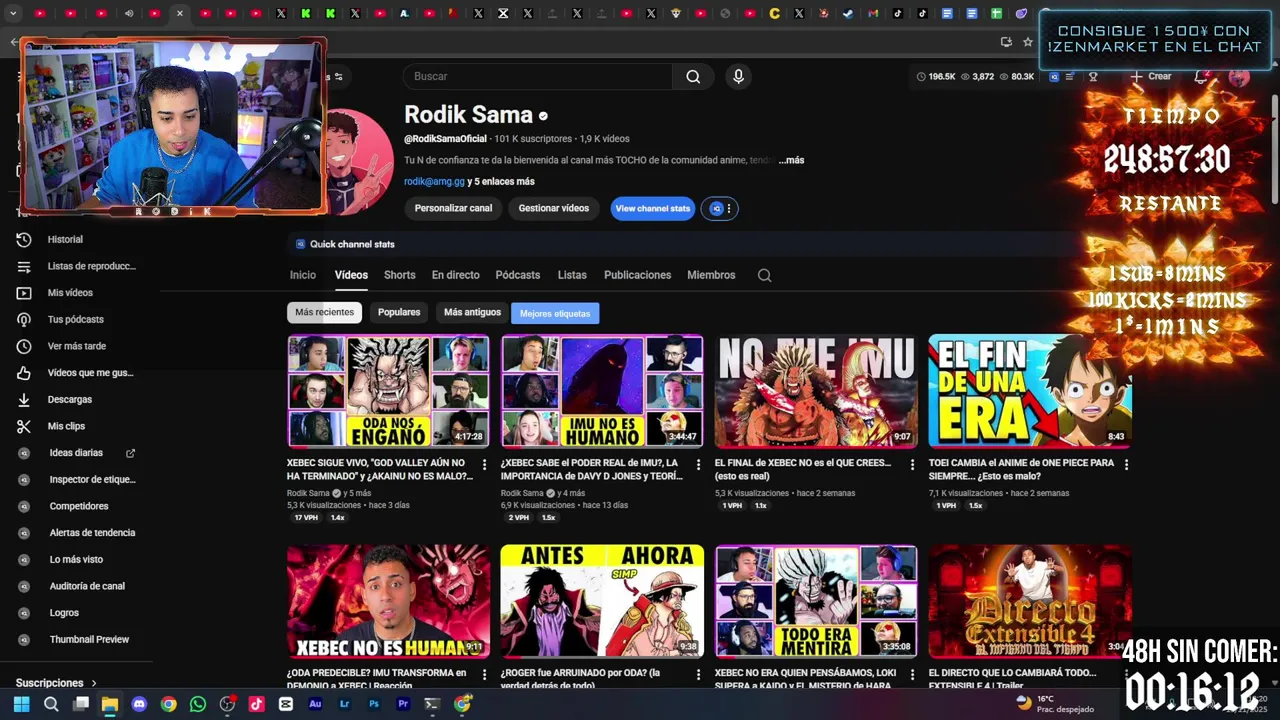Image resolution: width=1280 pixels, height=720 pixels.
Task: Open the rodik@amg.gg link
Action: [x=434, y=182]
